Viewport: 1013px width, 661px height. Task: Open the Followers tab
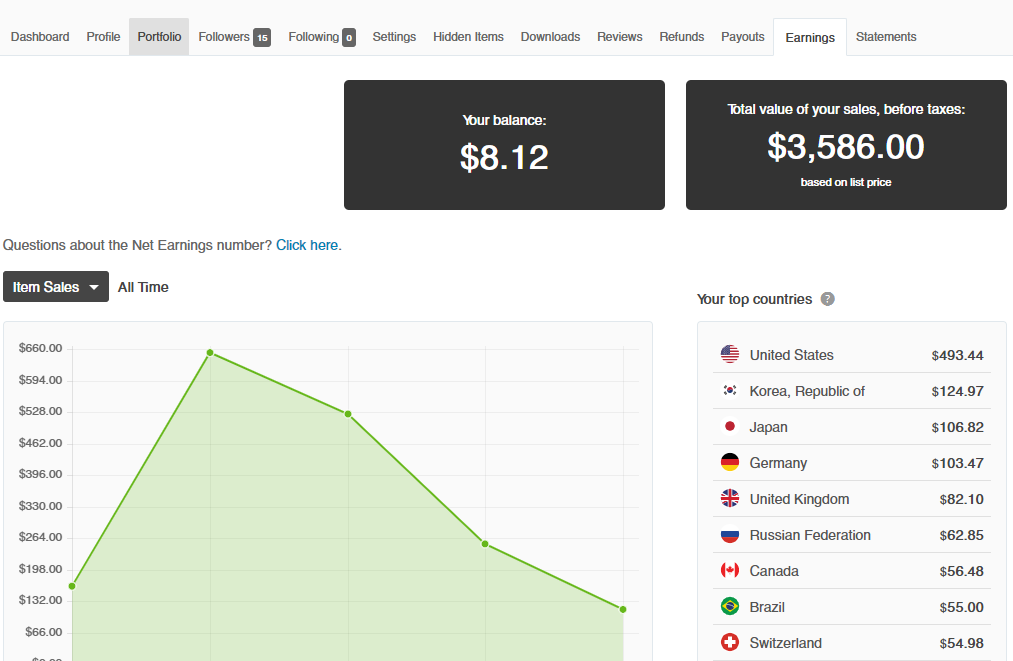tap(234, 37)
